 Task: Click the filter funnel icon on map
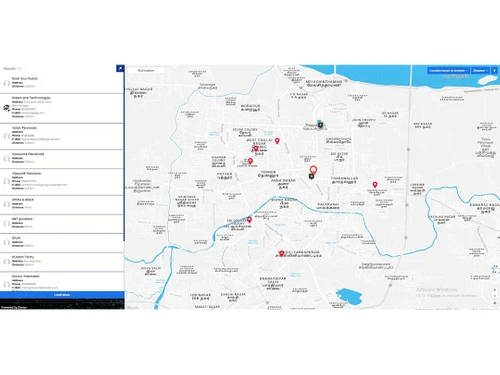[494, 71]
